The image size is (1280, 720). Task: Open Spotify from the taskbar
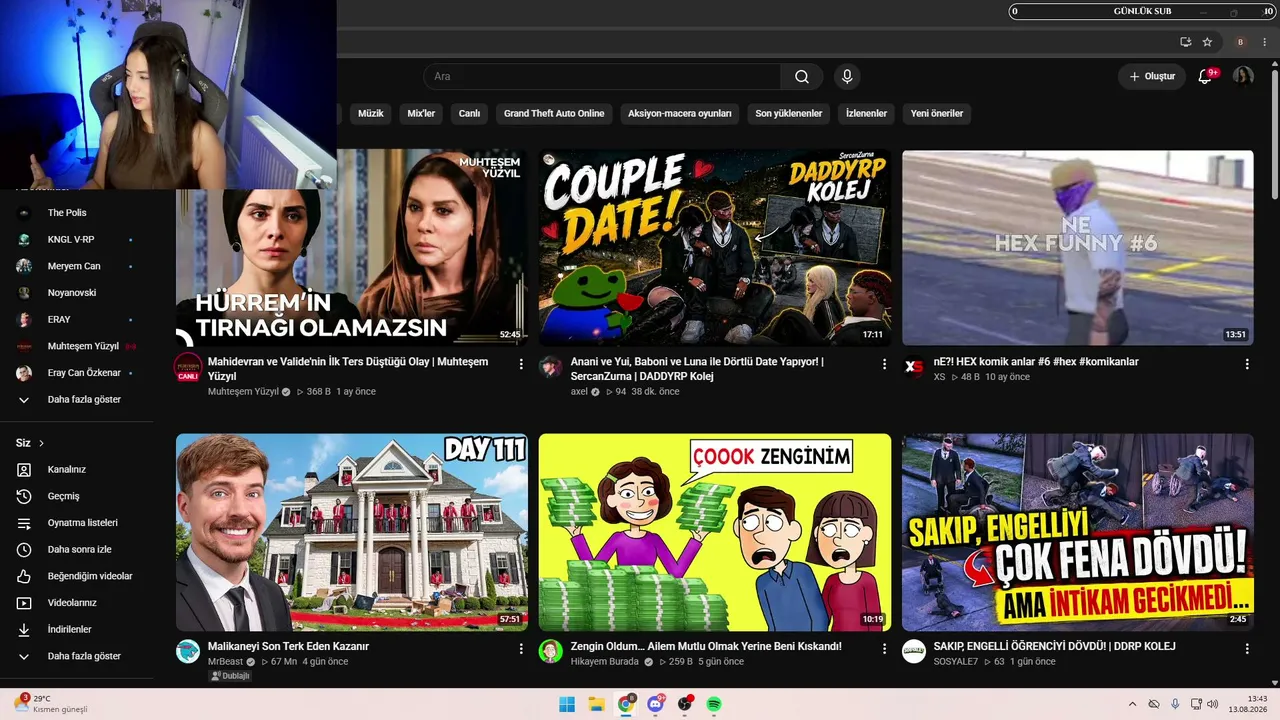tap(714, 704)
